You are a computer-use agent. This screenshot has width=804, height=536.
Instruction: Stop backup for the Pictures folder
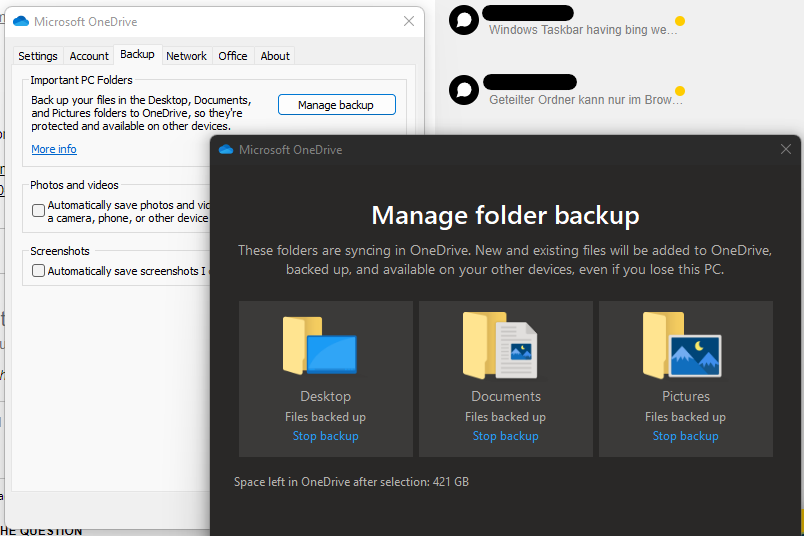click(686, 436)
